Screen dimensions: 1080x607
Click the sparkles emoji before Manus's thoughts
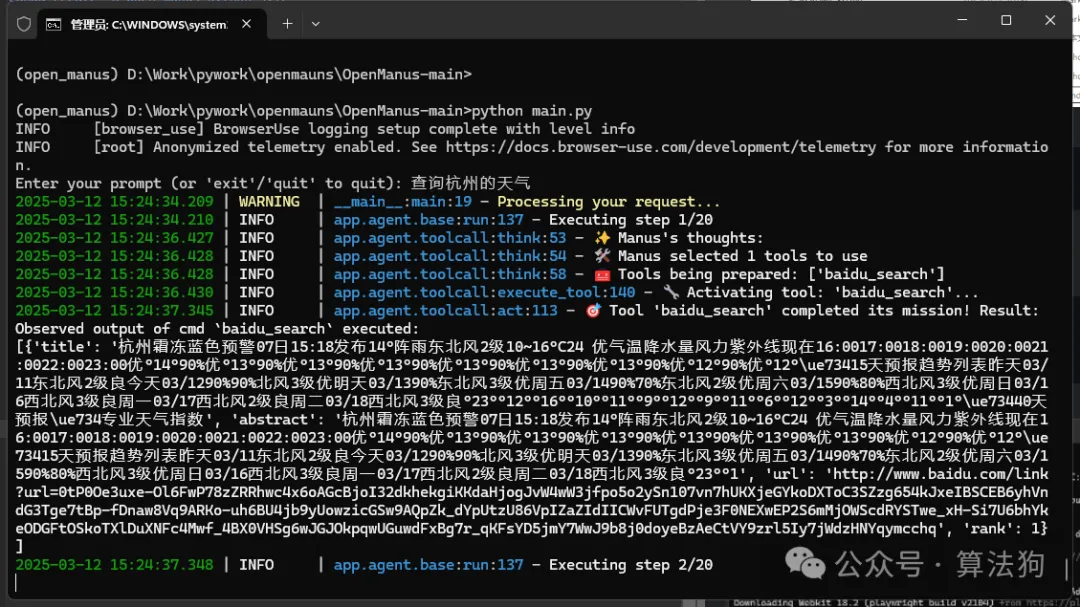click(x=602, y=238)
